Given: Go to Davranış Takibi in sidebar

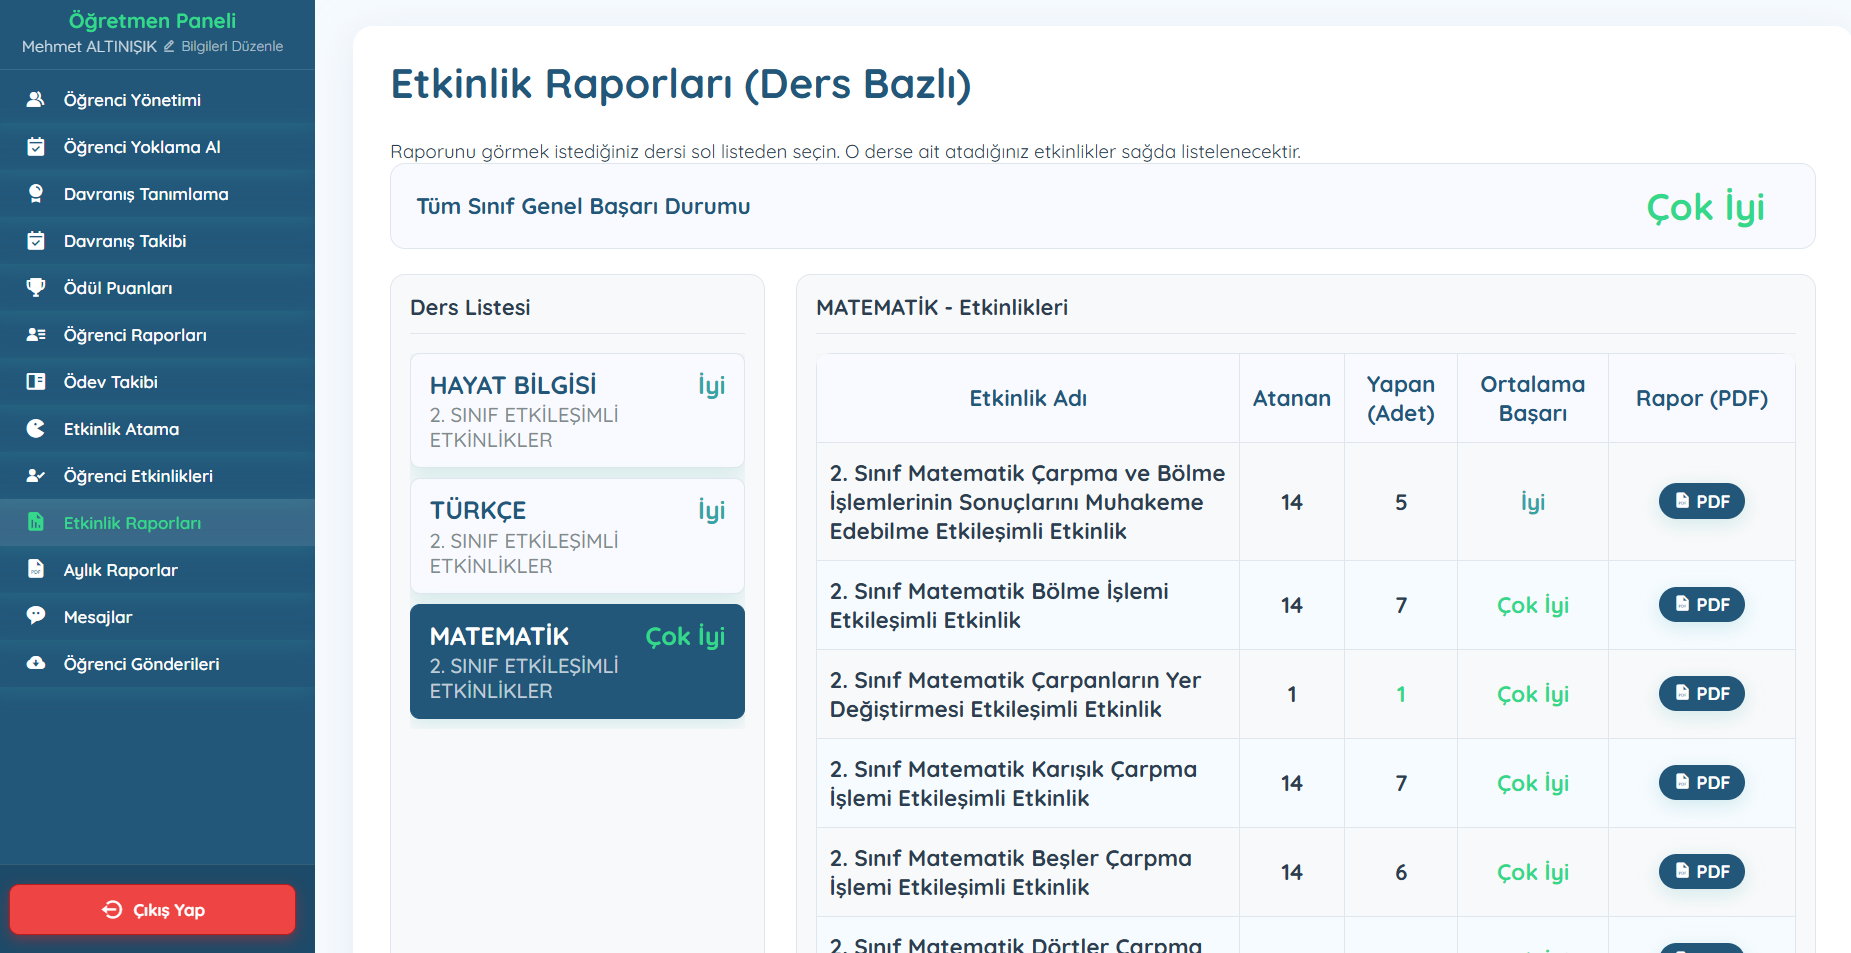Looking at the screenshot, I should pos(124,241).
